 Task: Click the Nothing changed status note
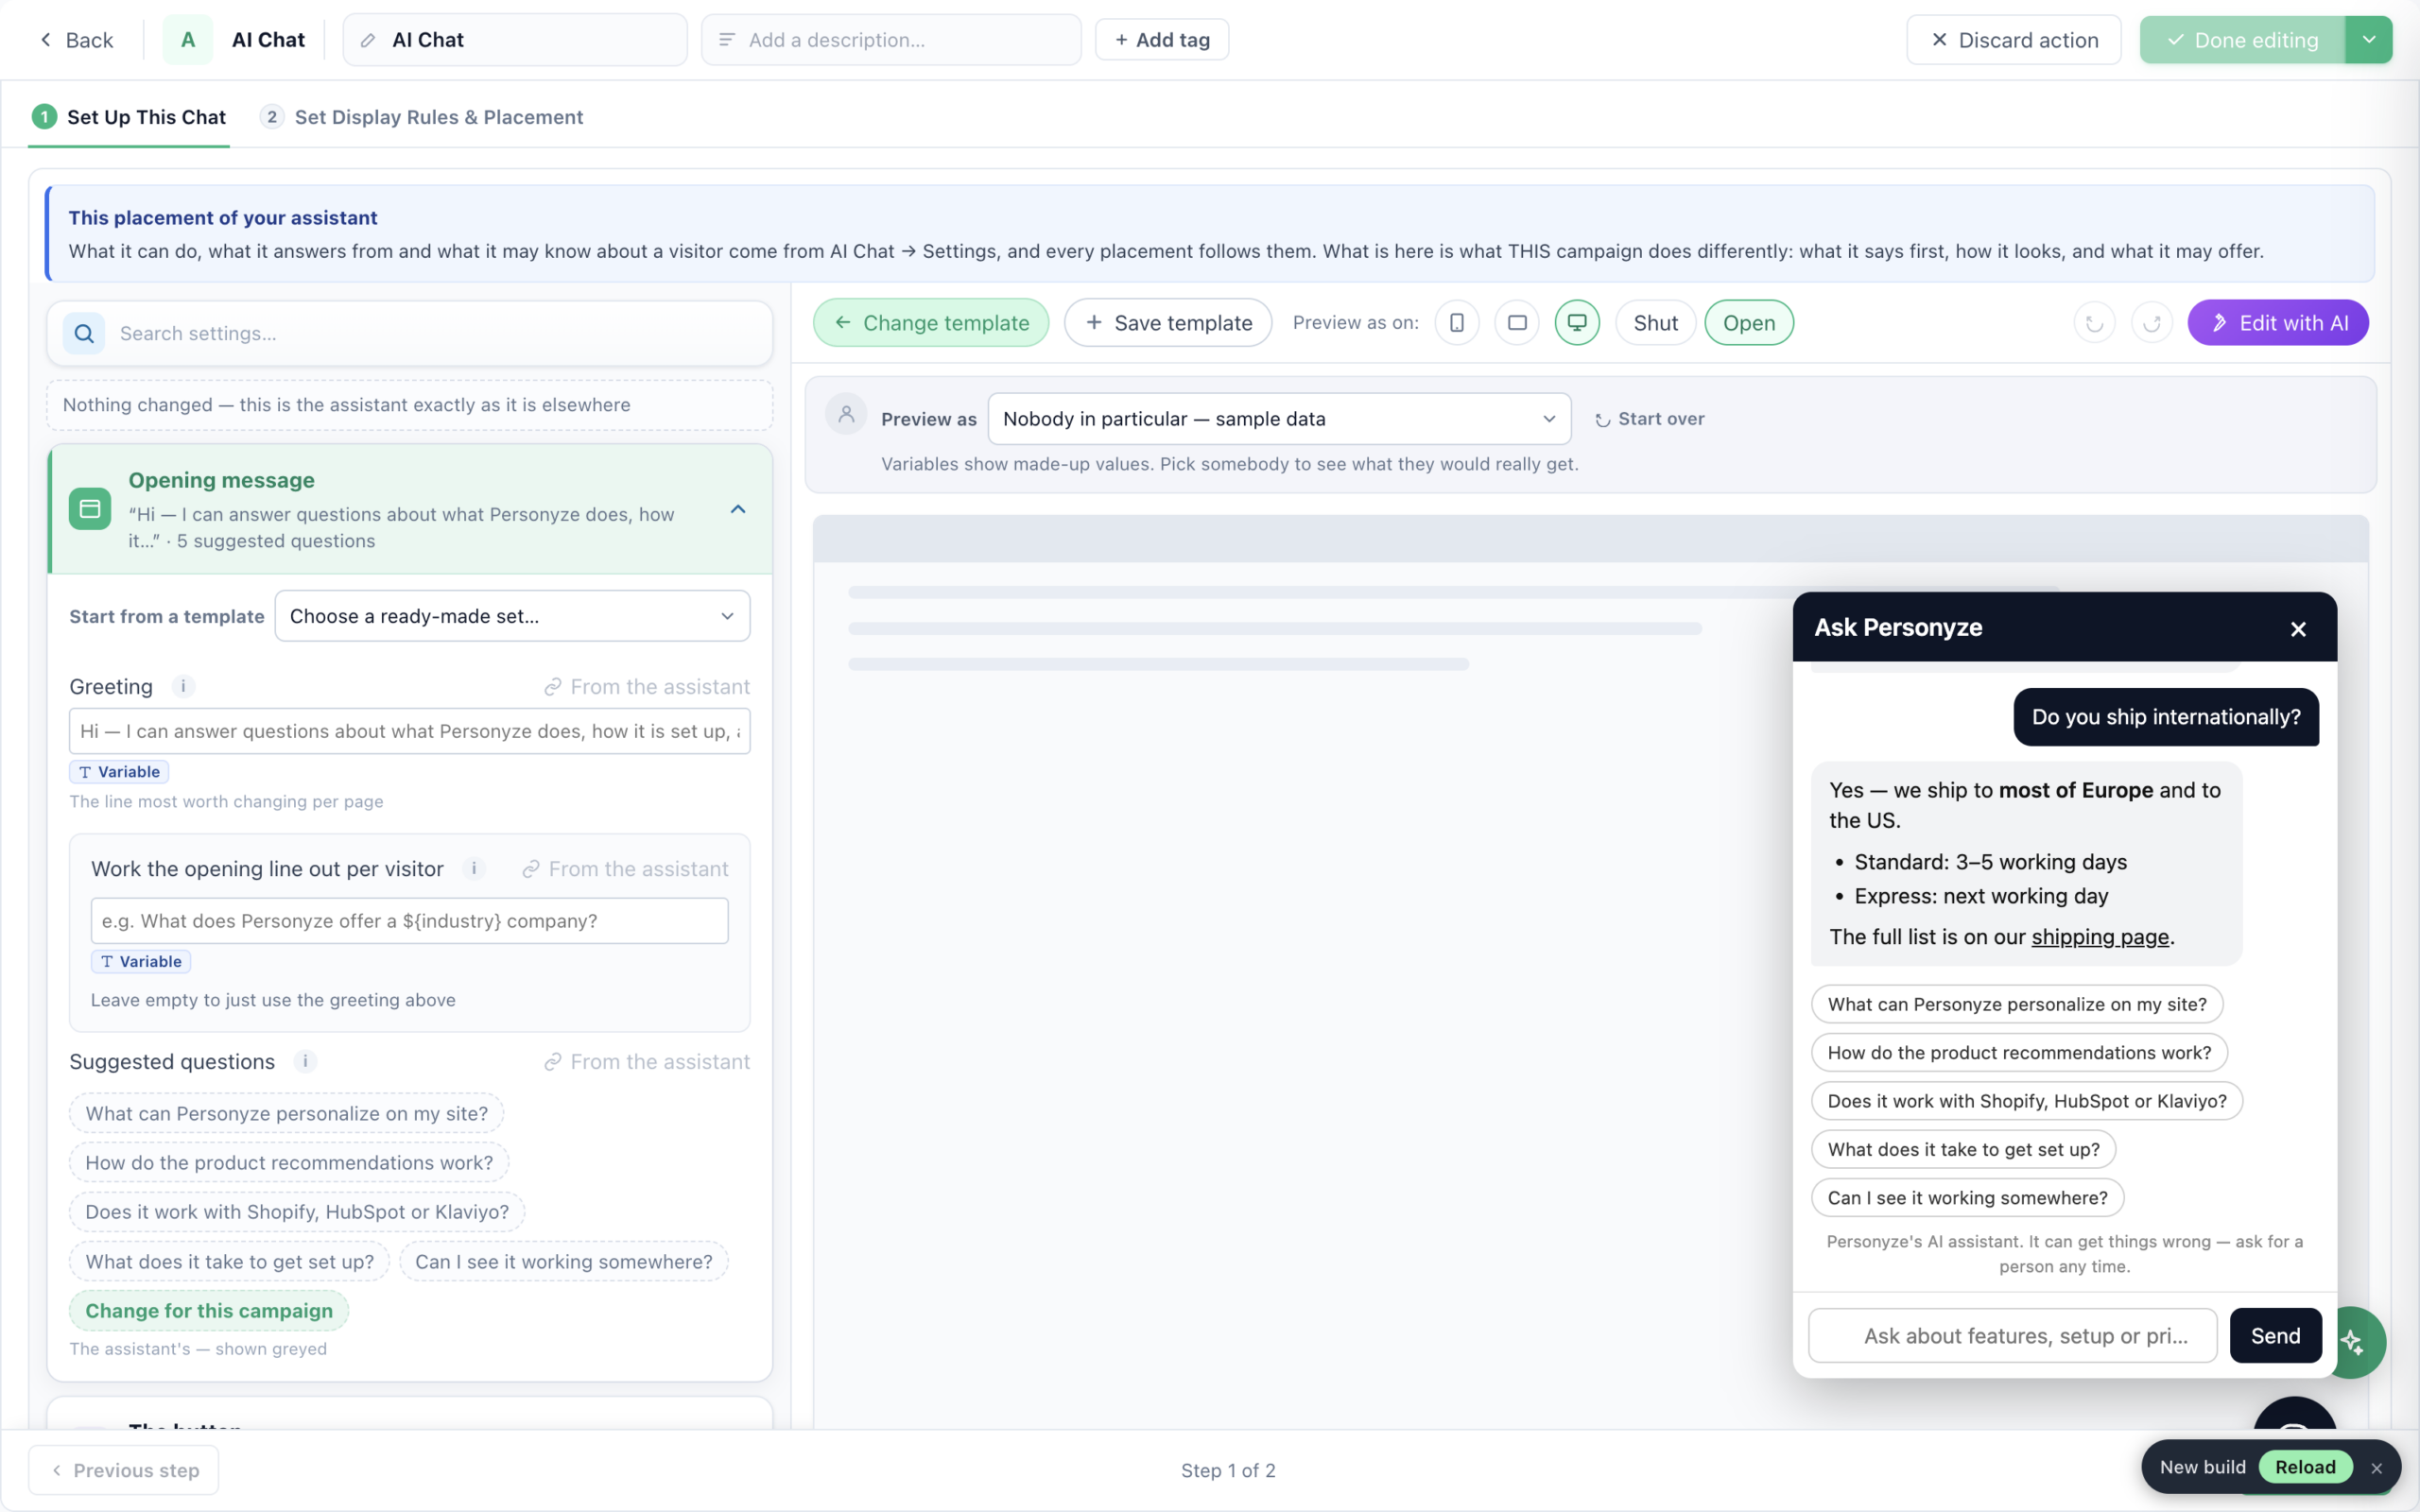pyautogui.click(x=410, y=405)
